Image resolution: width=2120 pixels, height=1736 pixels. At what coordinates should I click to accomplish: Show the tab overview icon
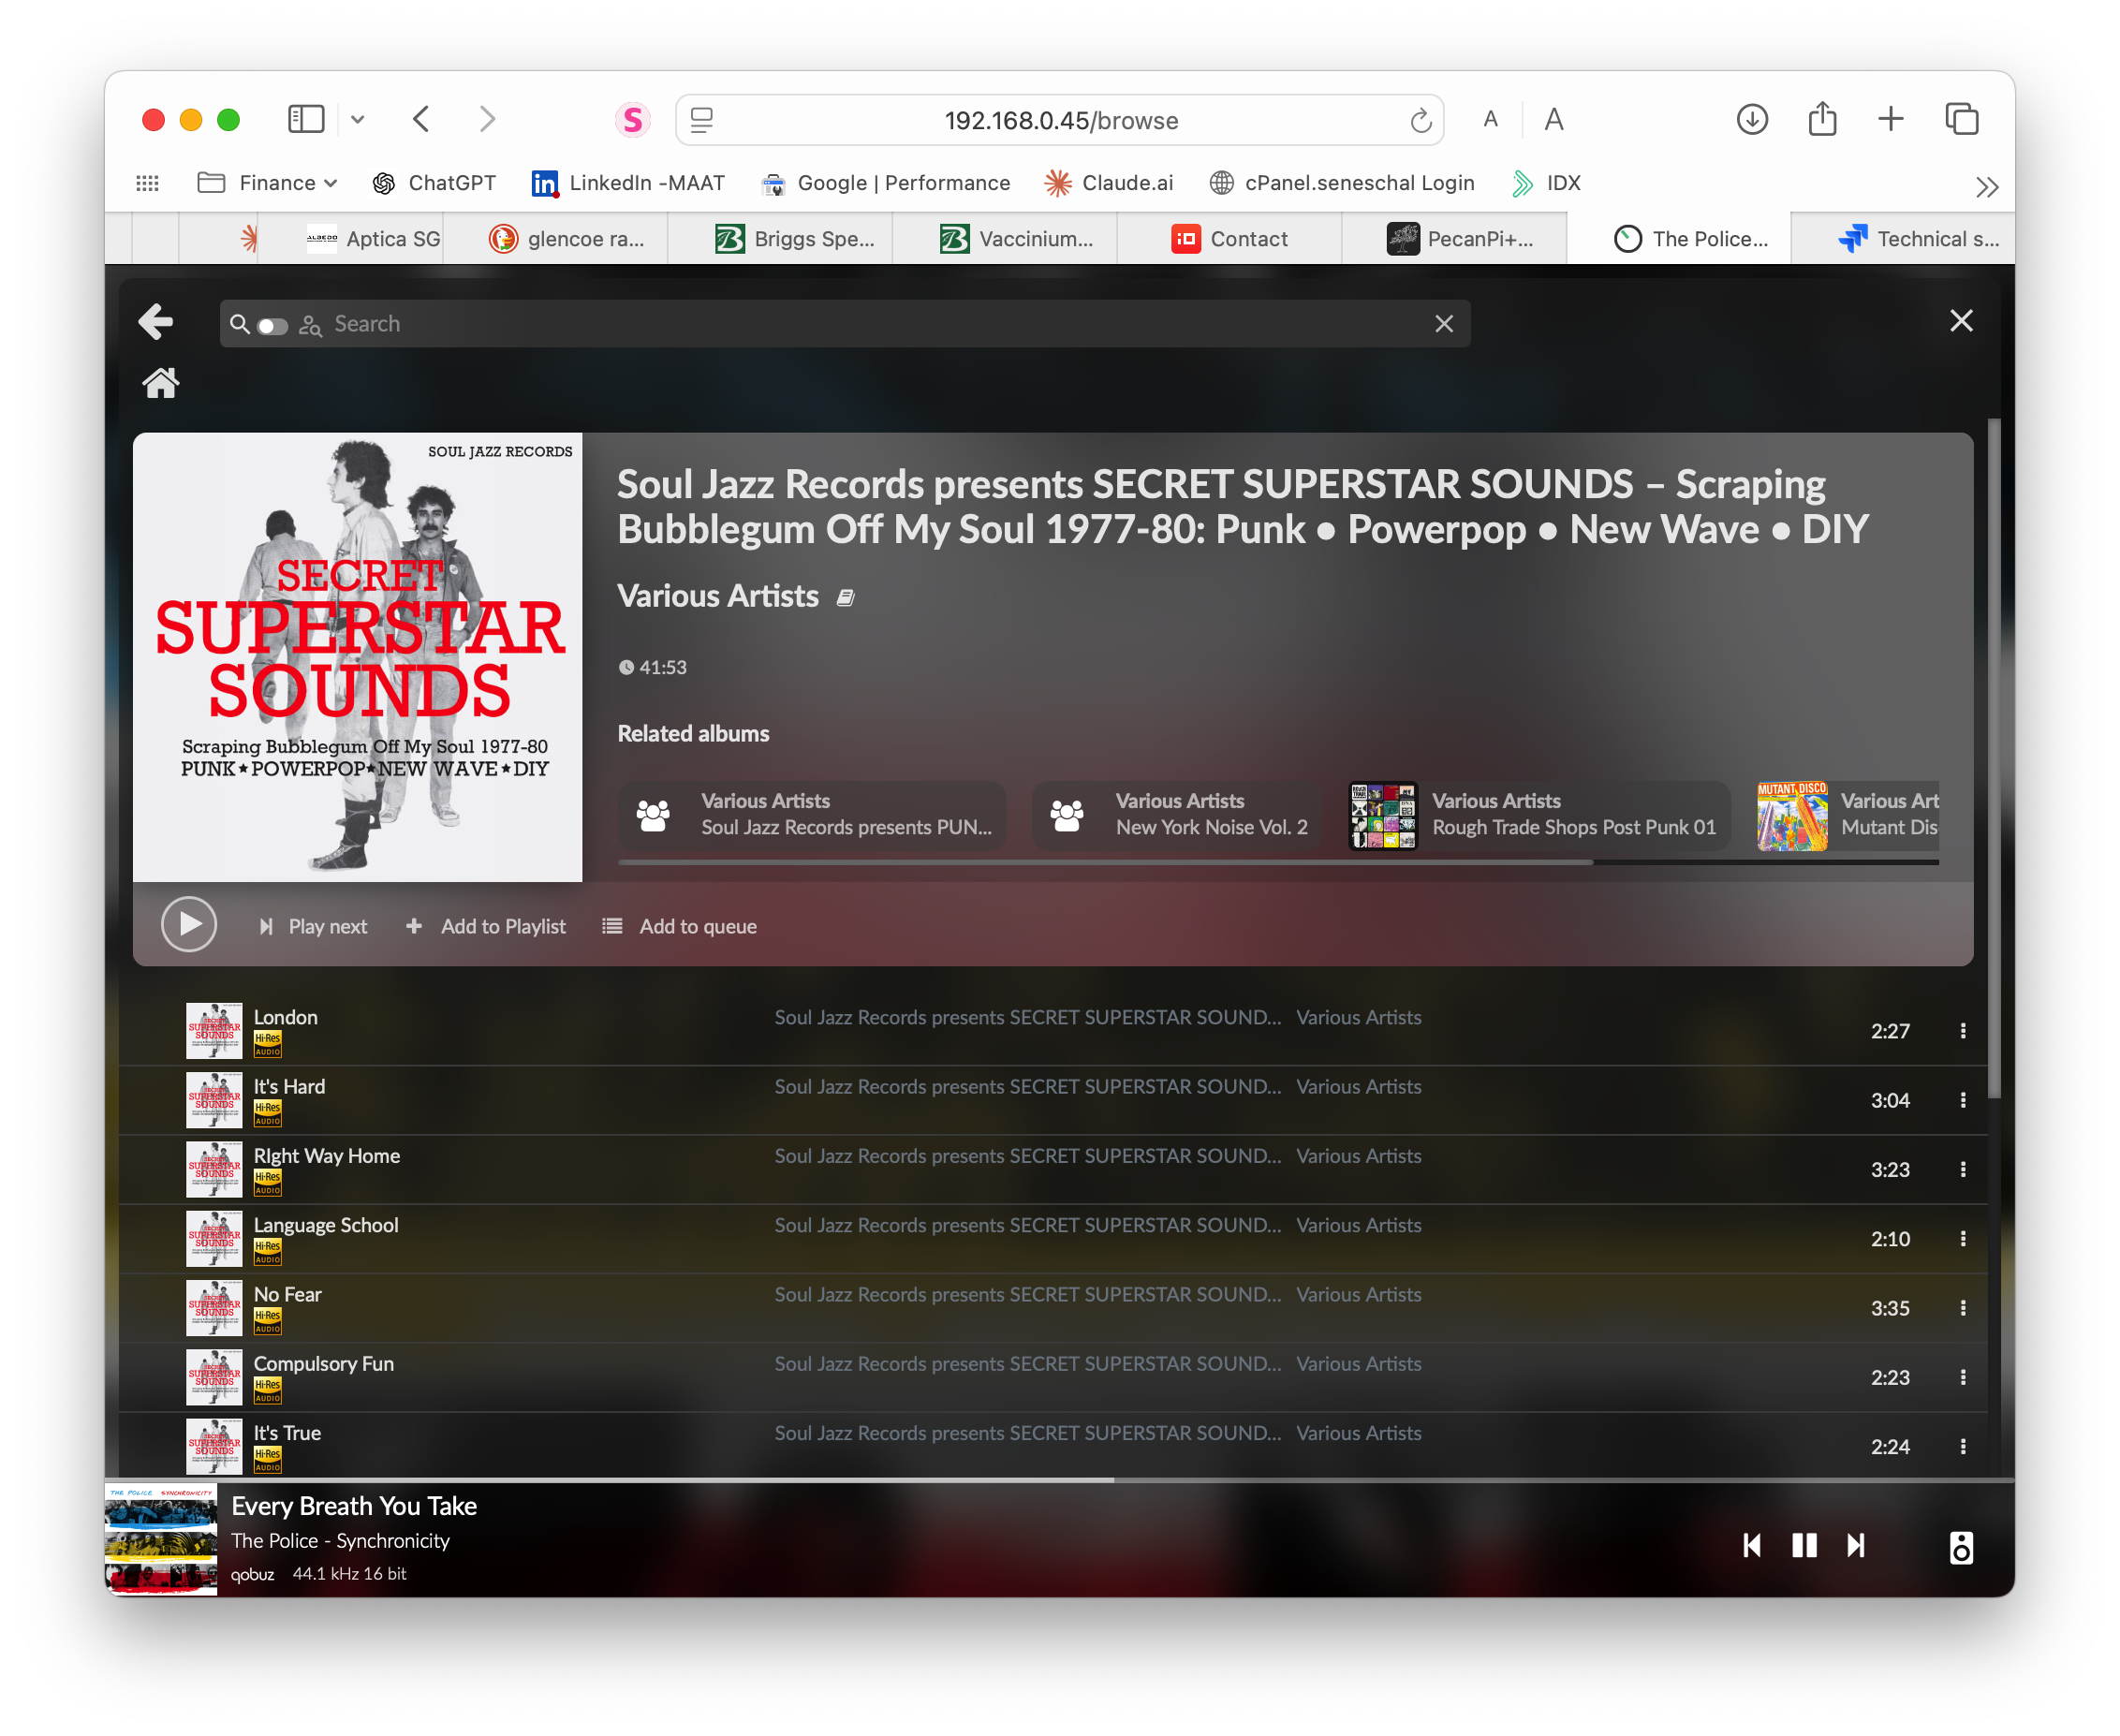pyautogui.click(x=1961, y=120)
